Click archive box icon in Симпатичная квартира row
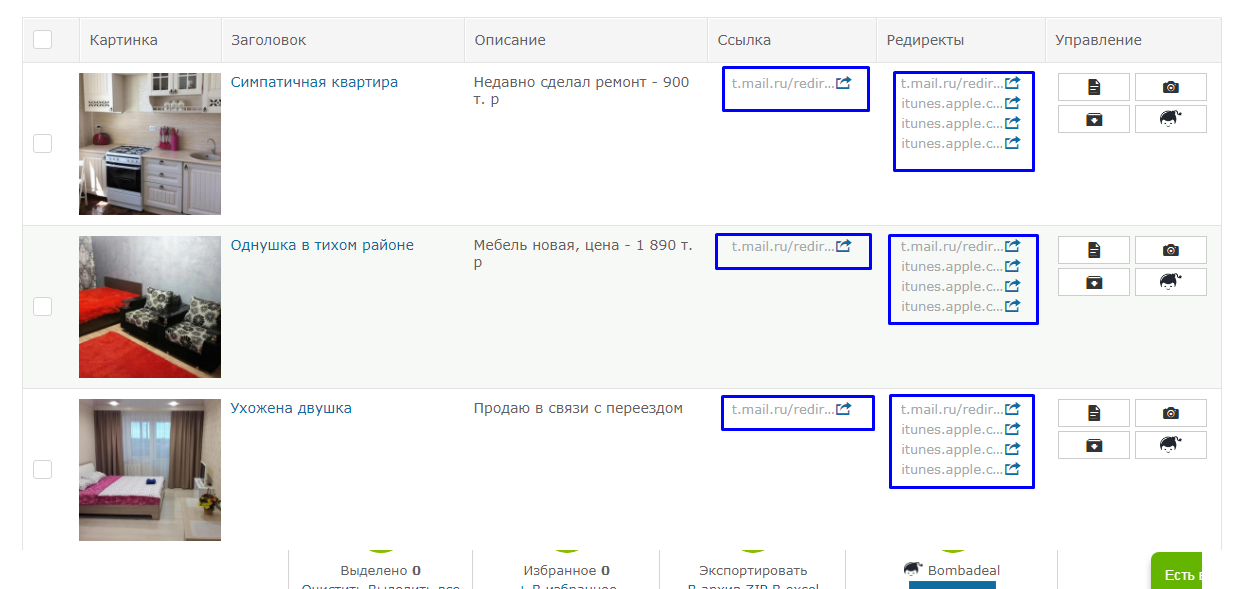 pos(1094,119)
